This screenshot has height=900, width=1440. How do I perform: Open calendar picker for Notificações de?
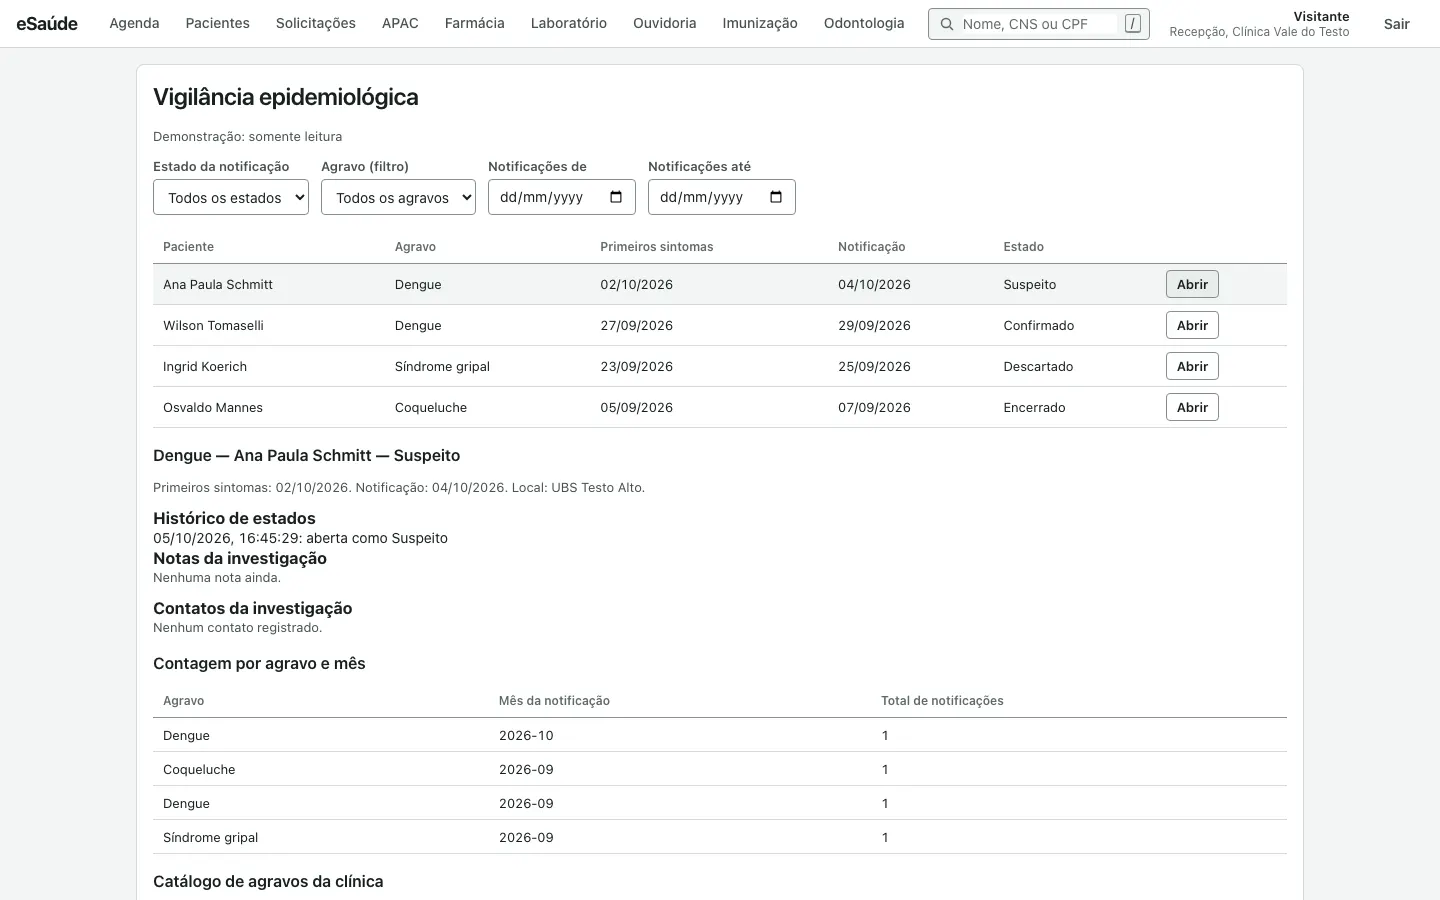(616, 197)
